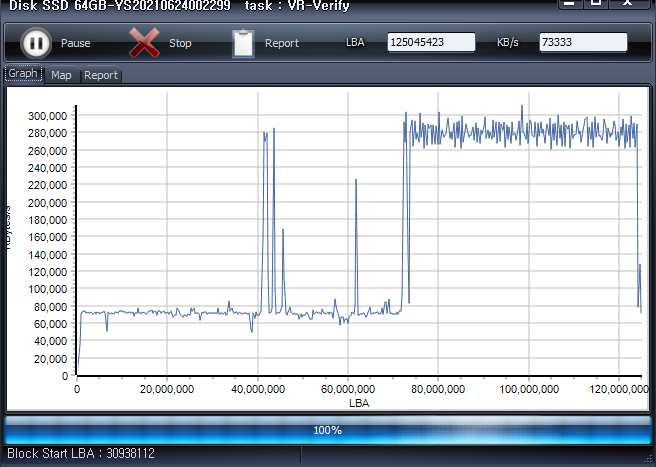Switch to the Graph tab
This screenshot has height=467, width=656.
[x=23, y=74]
